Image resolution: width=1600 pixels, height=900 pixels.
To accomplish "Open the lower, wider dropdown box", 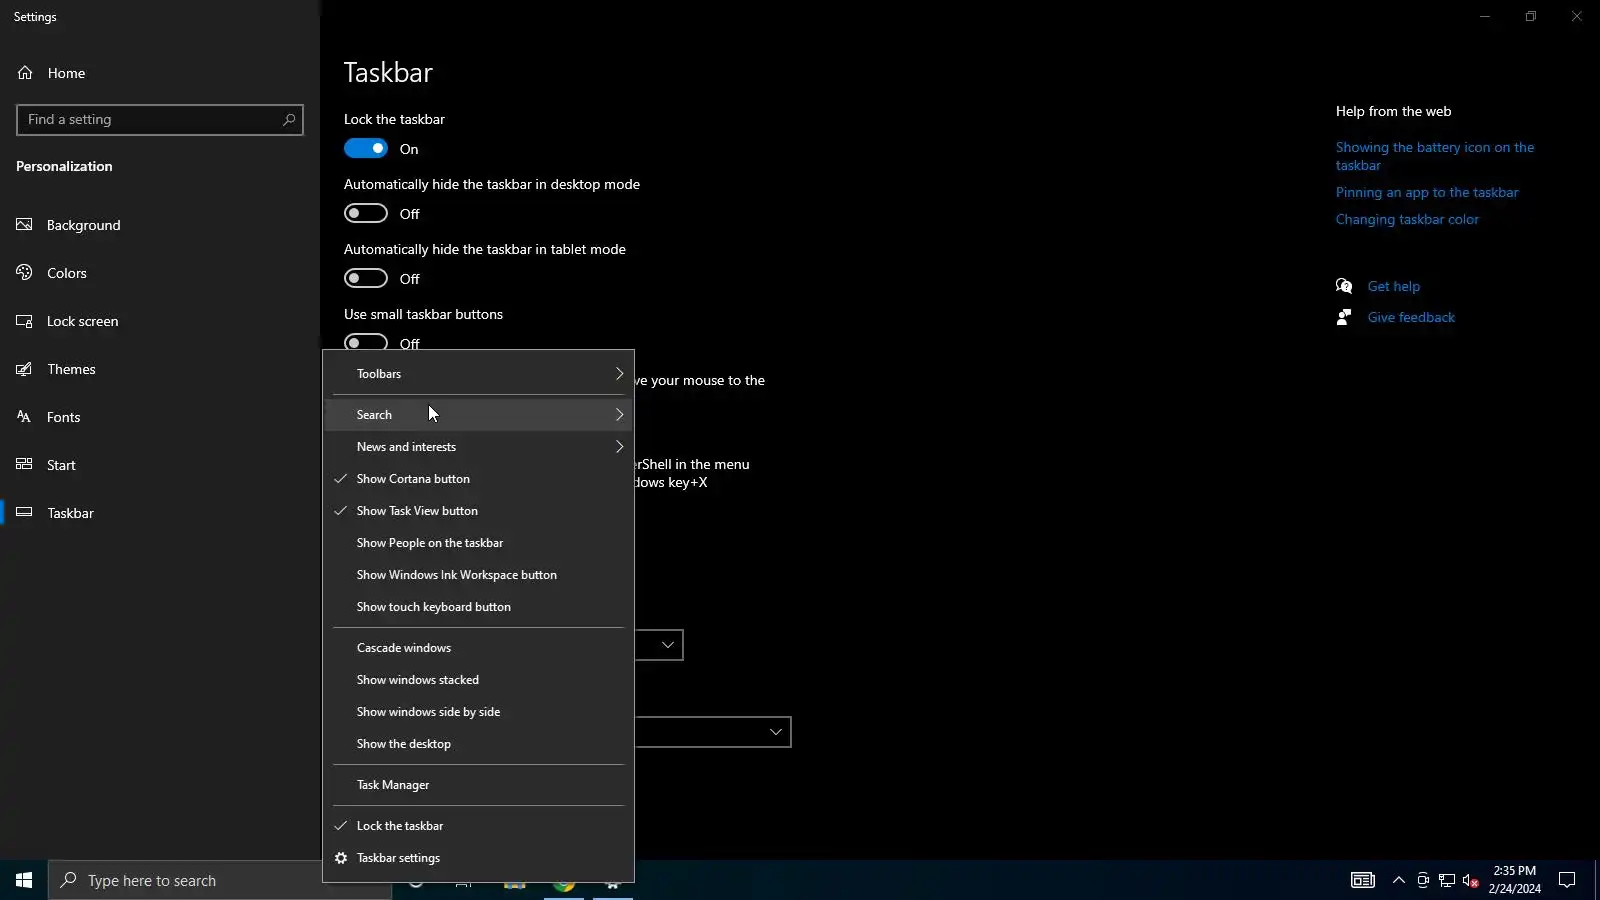I will click(713, 732).
